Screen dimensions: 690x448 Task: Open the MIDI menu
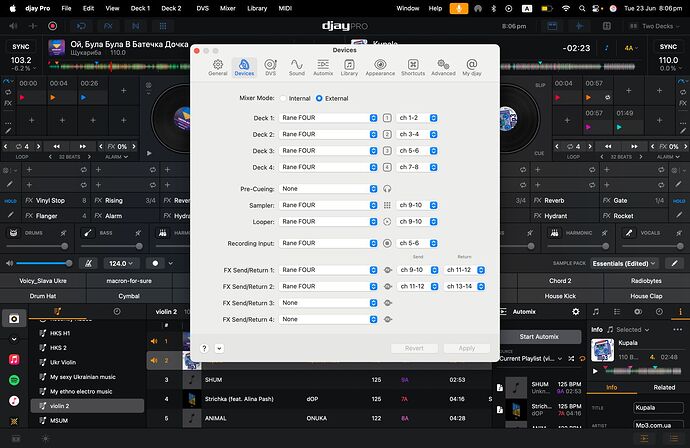285,8
